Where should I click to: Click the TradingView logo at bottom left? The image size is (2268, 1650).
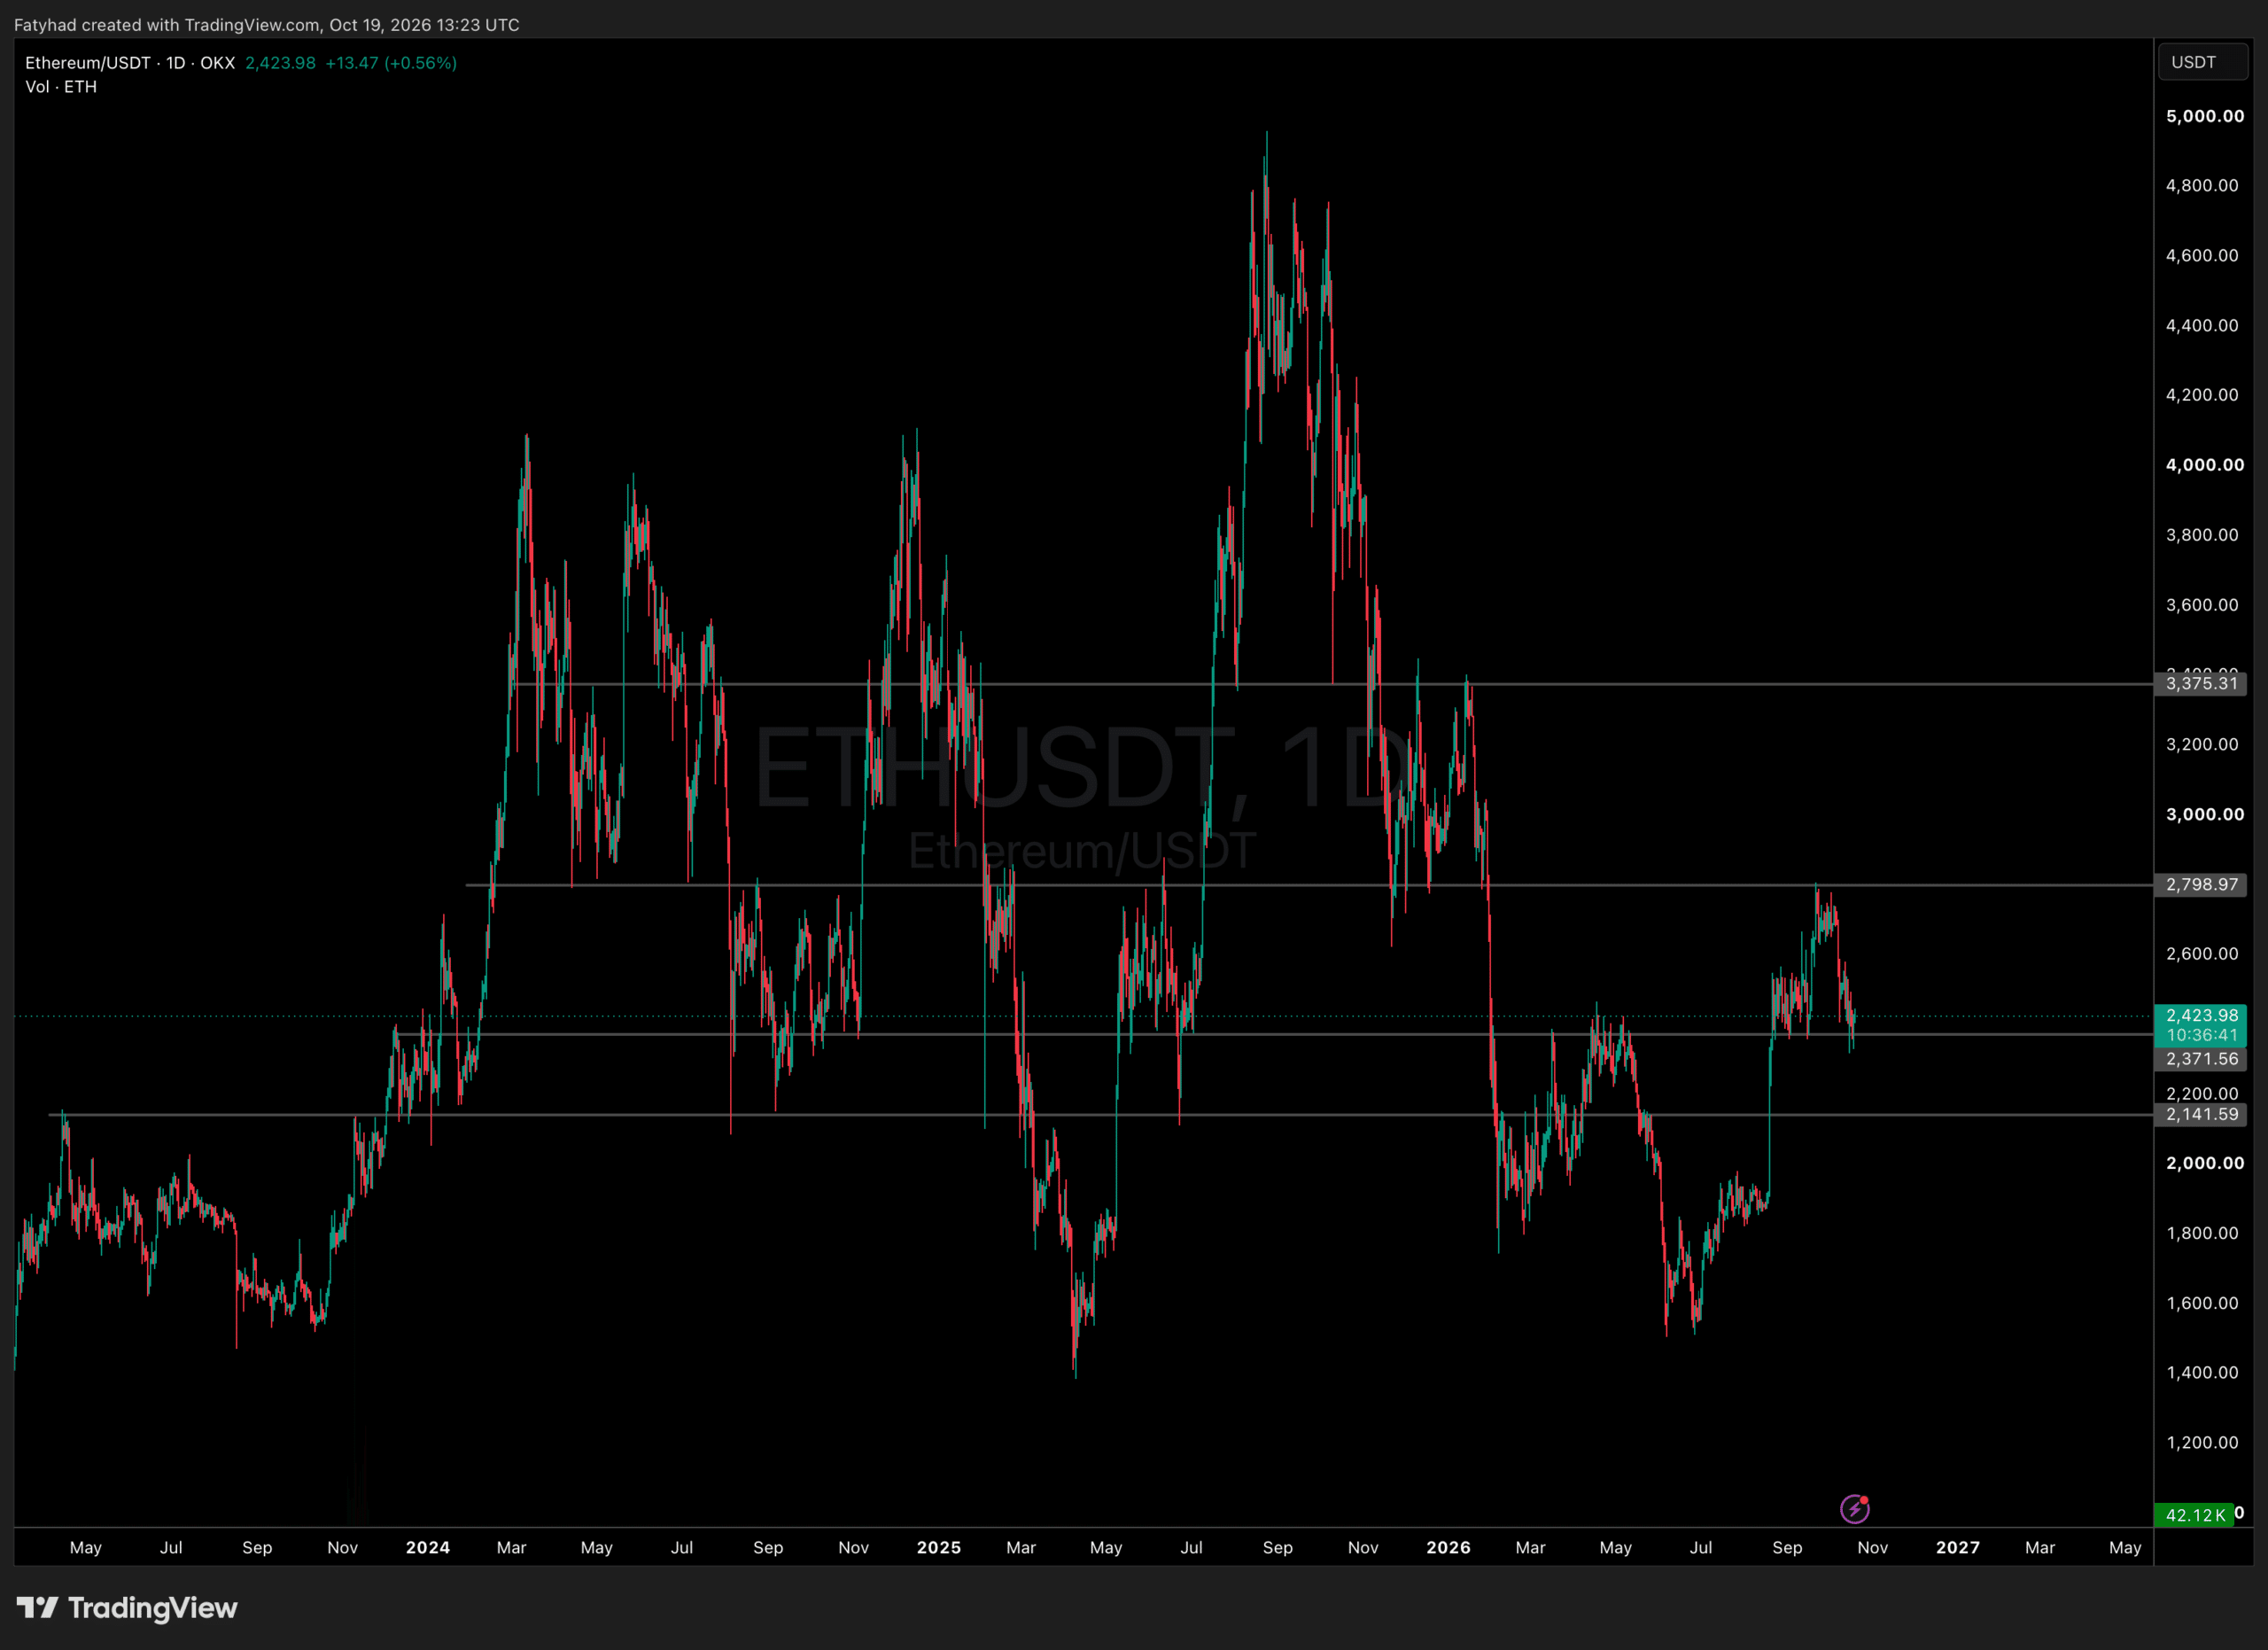127,1608
